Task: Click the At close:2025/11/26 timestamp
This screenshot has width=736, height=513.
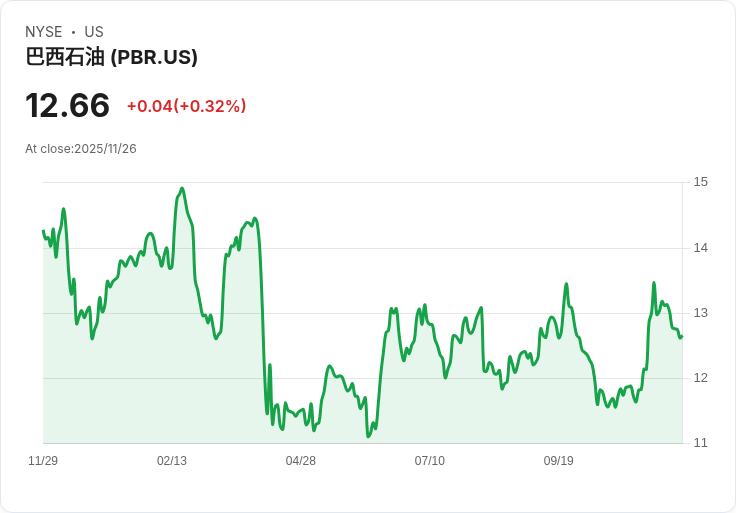Action: (81, 149)
